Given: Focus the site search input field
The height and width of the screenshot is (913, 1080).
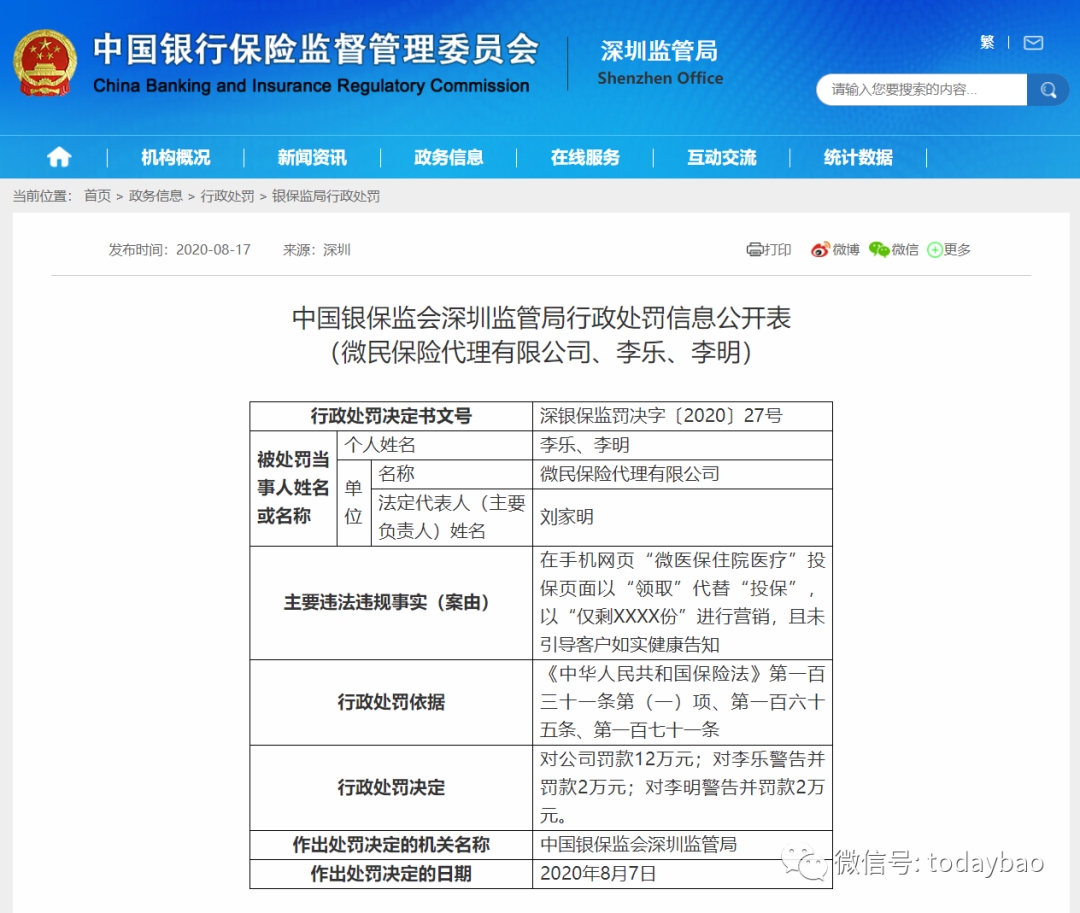Looking at the screenshot, I should (x=922, y=90).
